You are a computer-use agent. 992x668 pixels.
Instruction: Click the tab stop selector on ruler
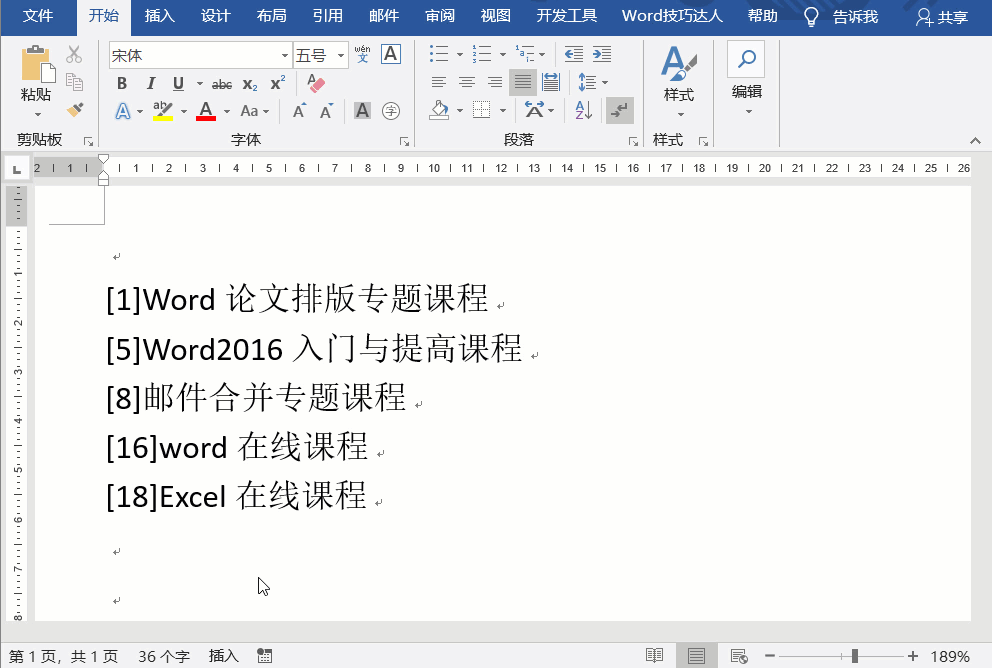coord(16,168)
